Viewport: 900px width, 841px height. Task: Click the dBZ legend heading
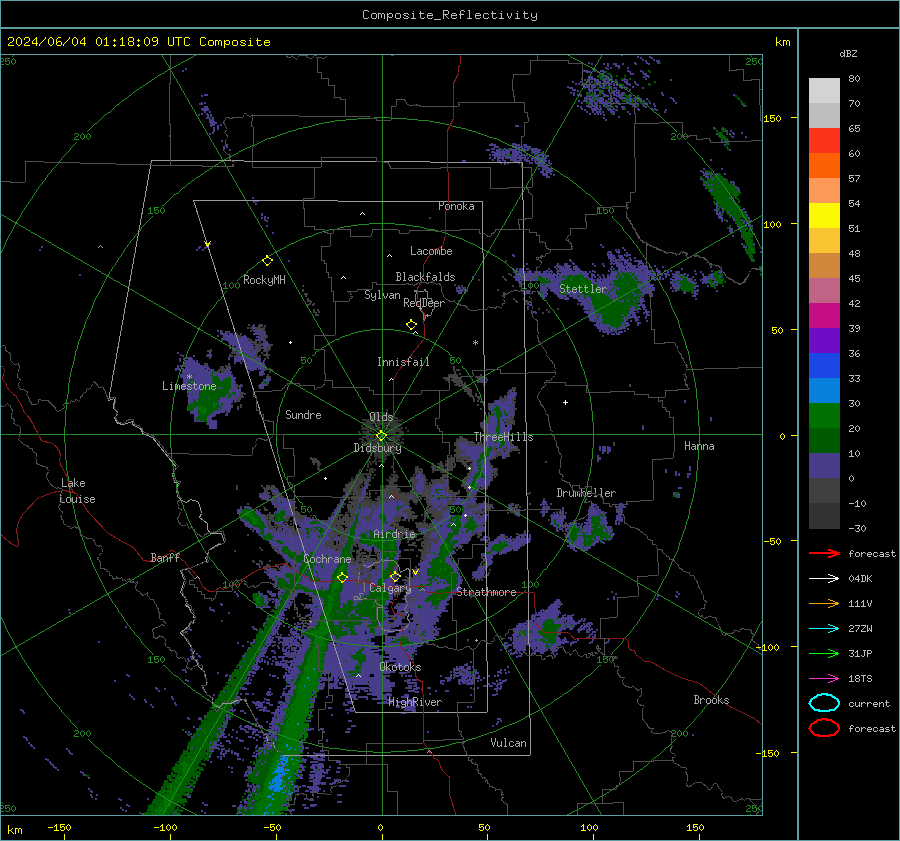tap(848, 53)
